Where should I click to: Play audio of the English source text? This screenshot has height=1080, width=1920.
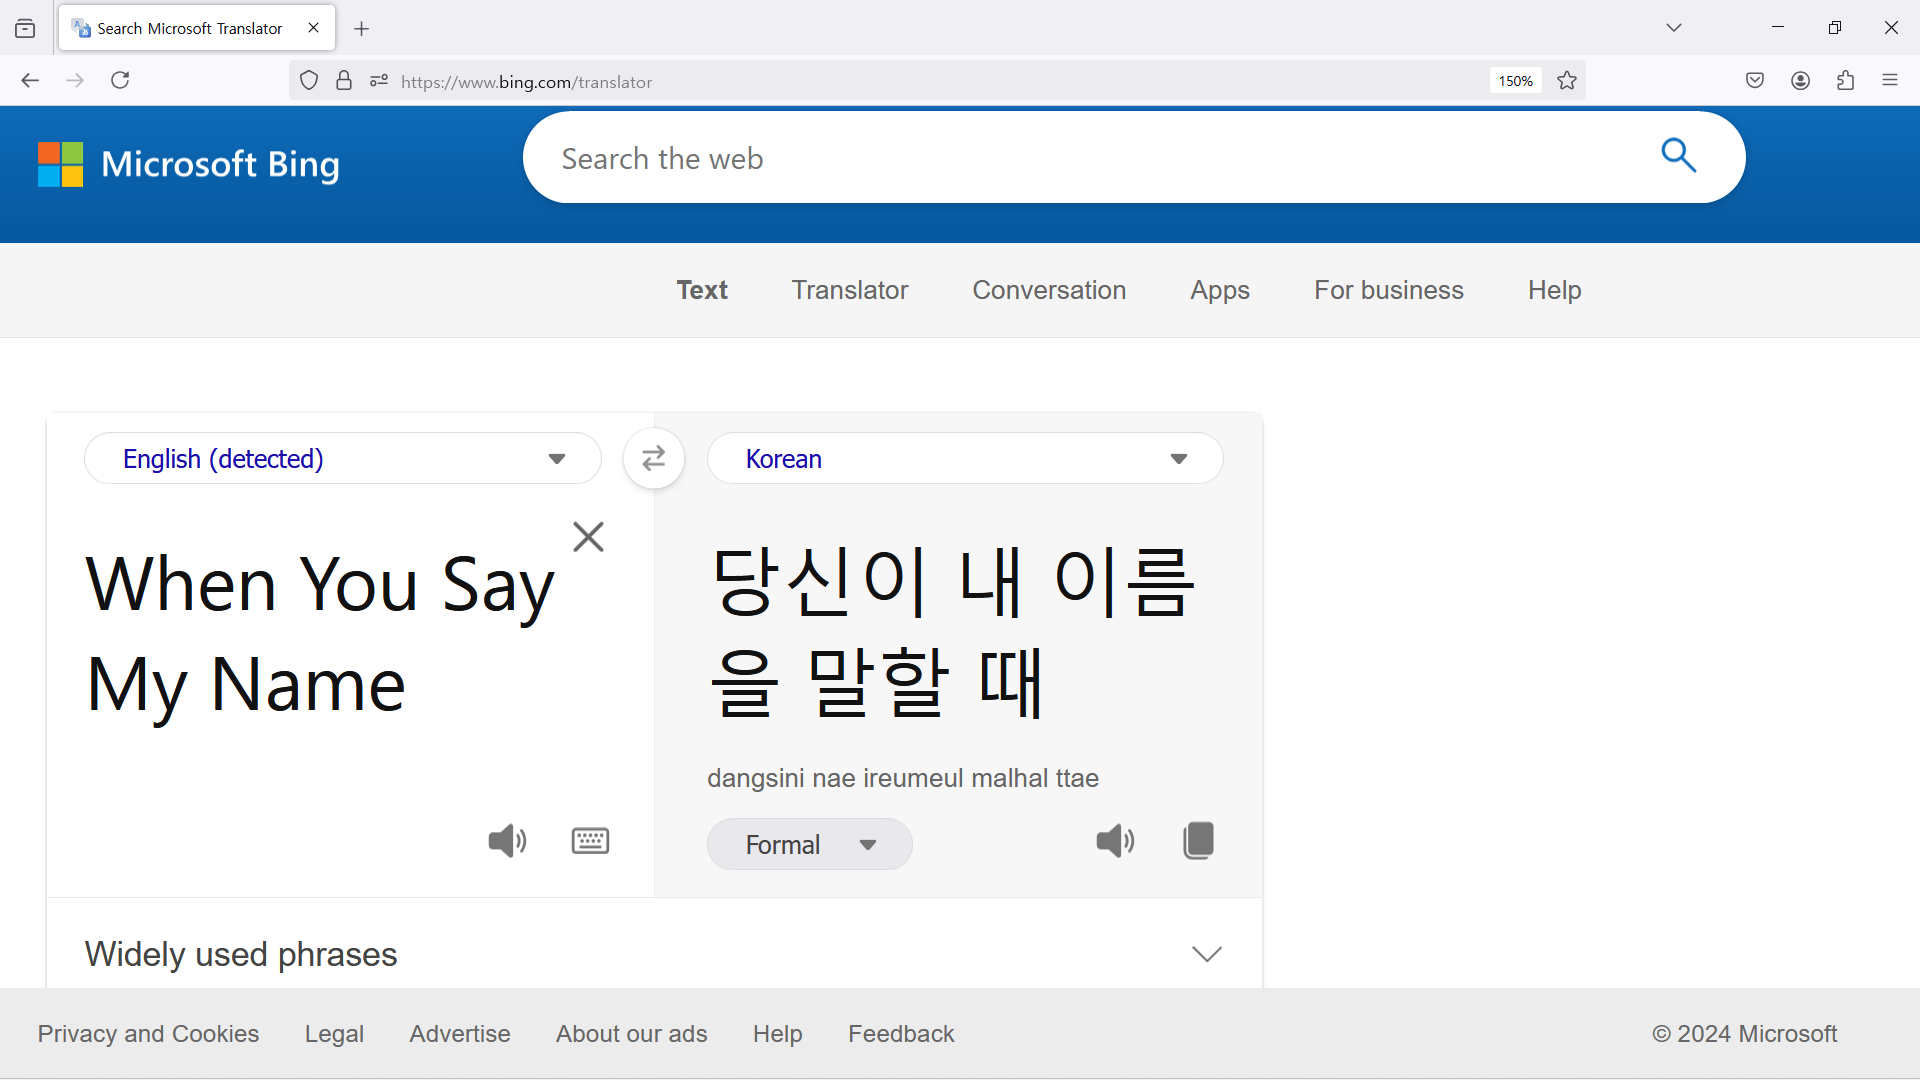tap(507, 841)
